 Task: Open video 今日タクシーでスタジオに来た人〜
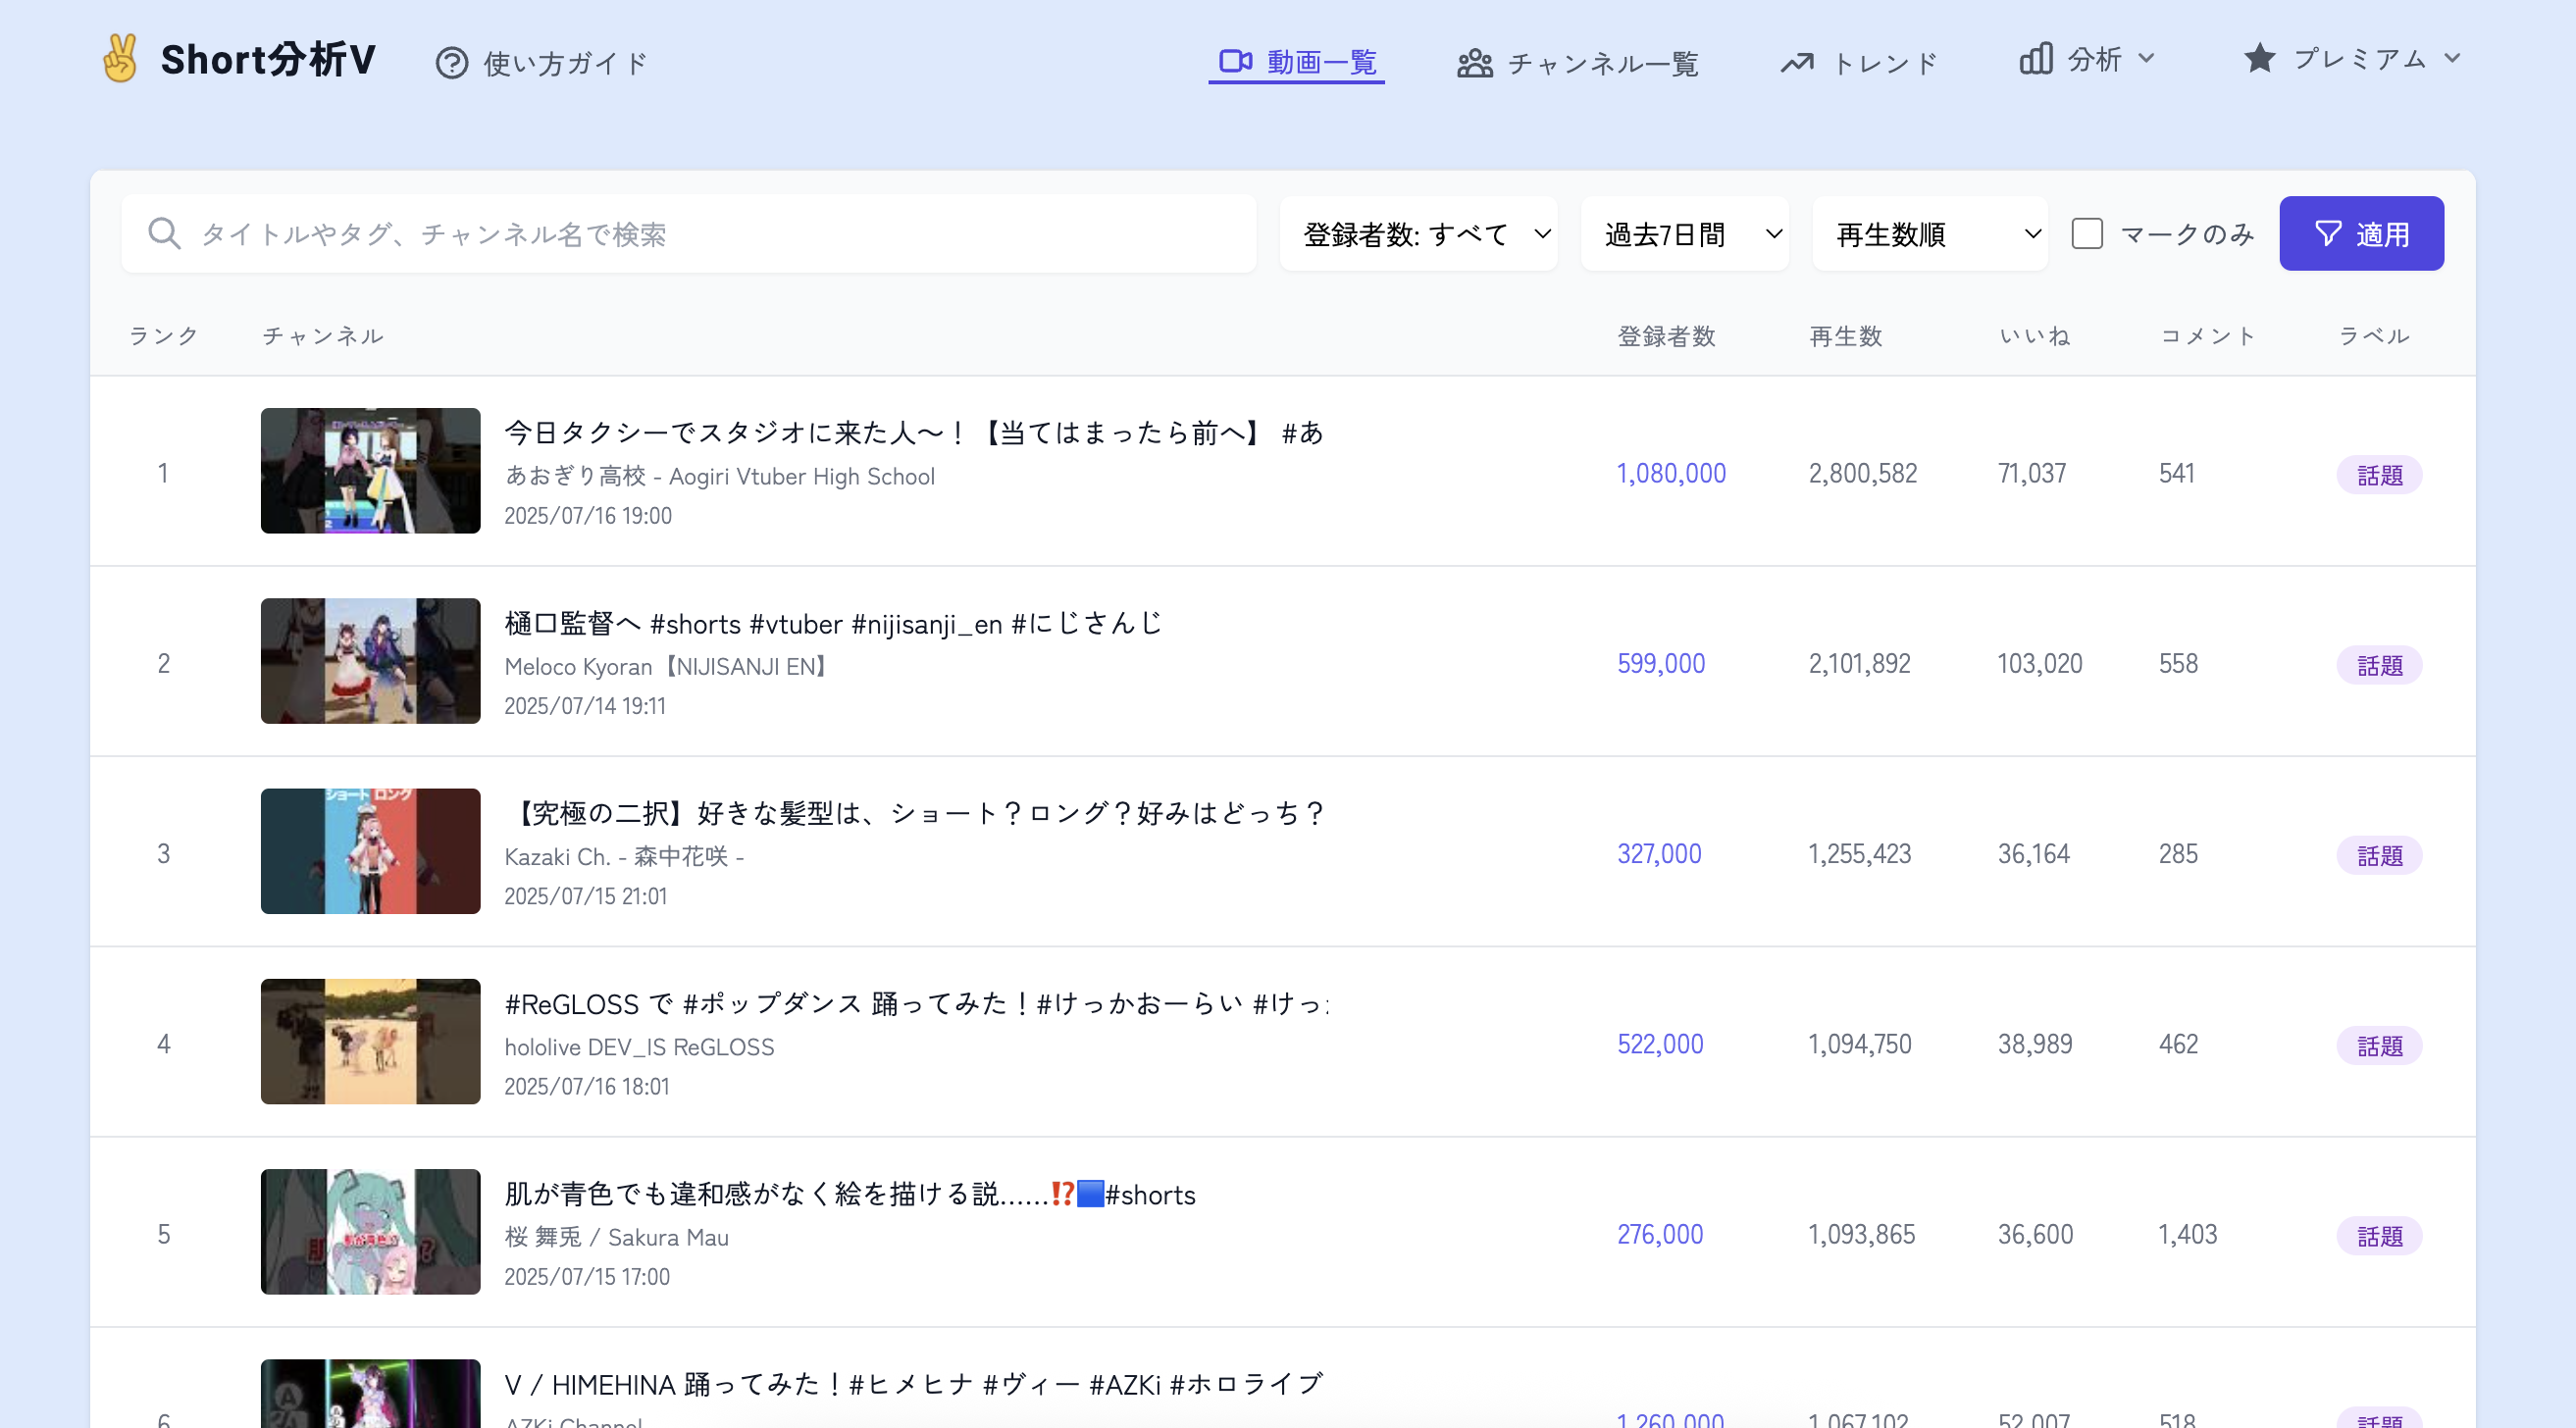point(914,433)
